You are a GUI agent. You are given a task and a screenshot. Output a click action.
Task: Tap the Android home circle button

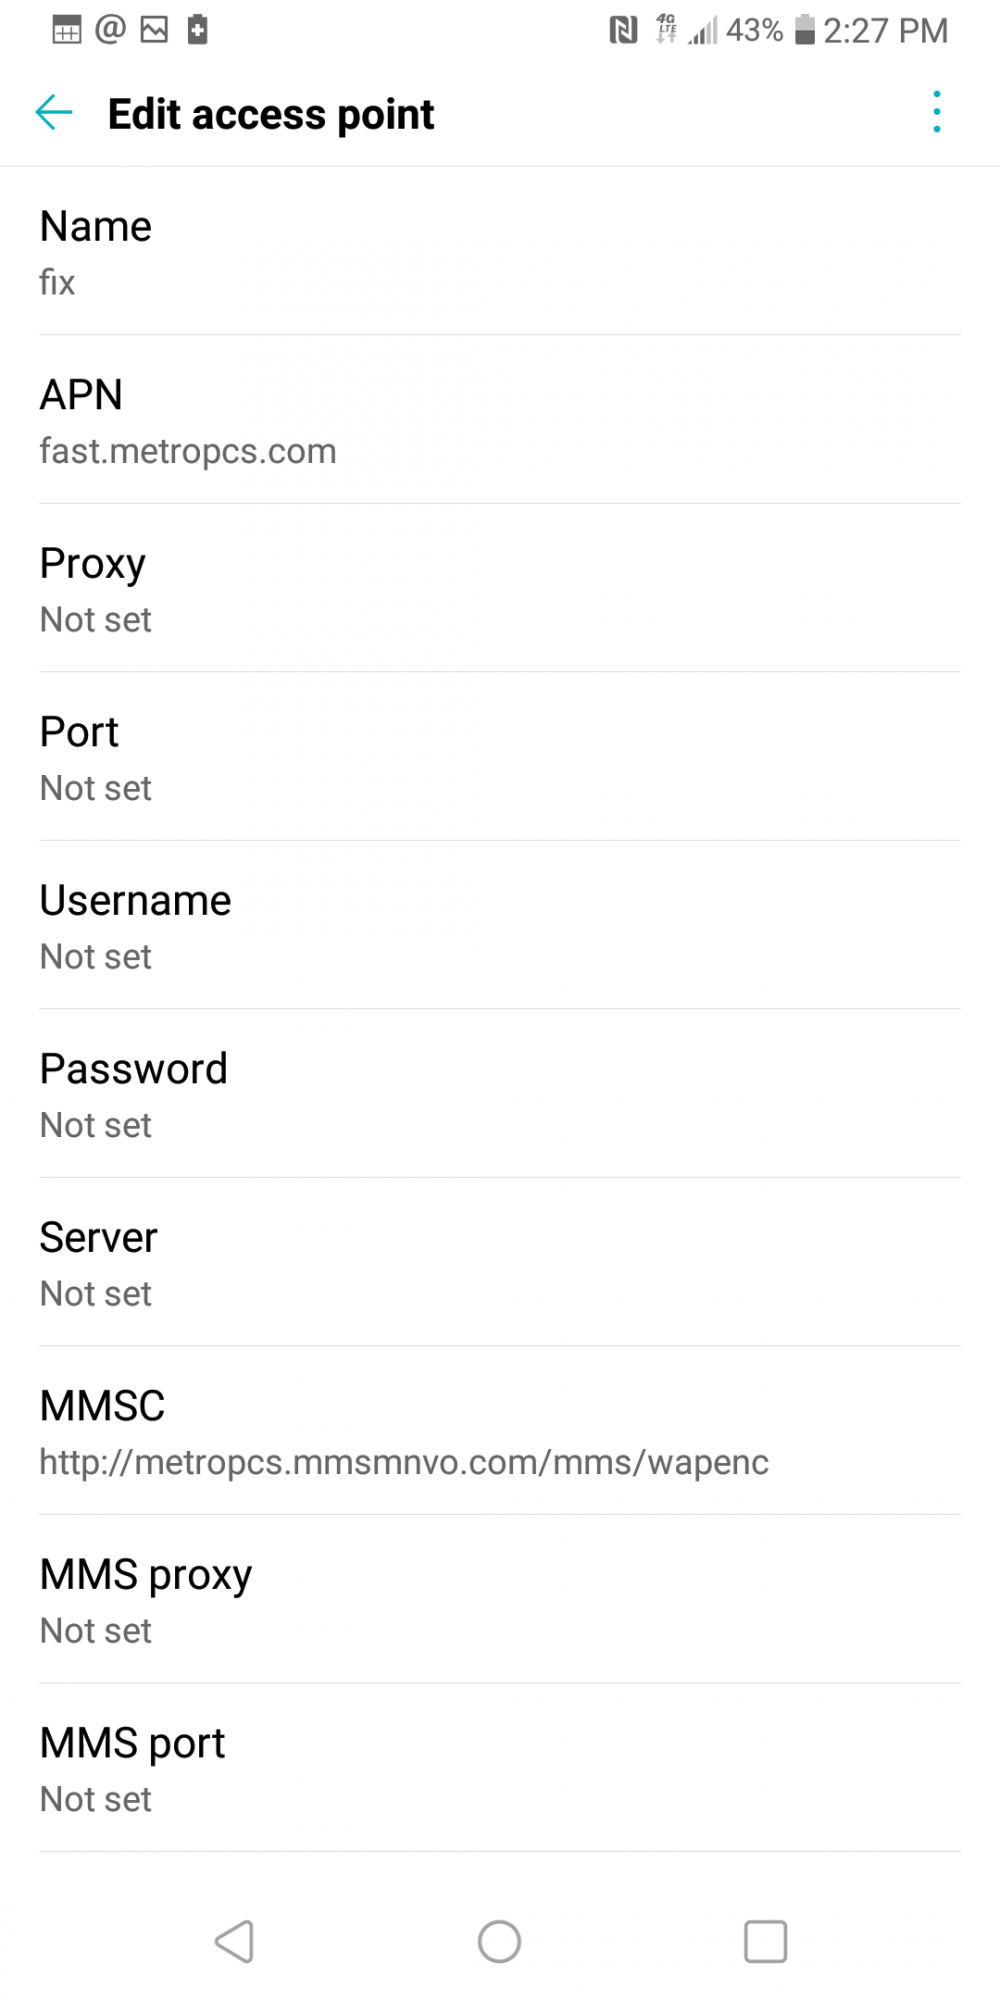[499, 1942]
